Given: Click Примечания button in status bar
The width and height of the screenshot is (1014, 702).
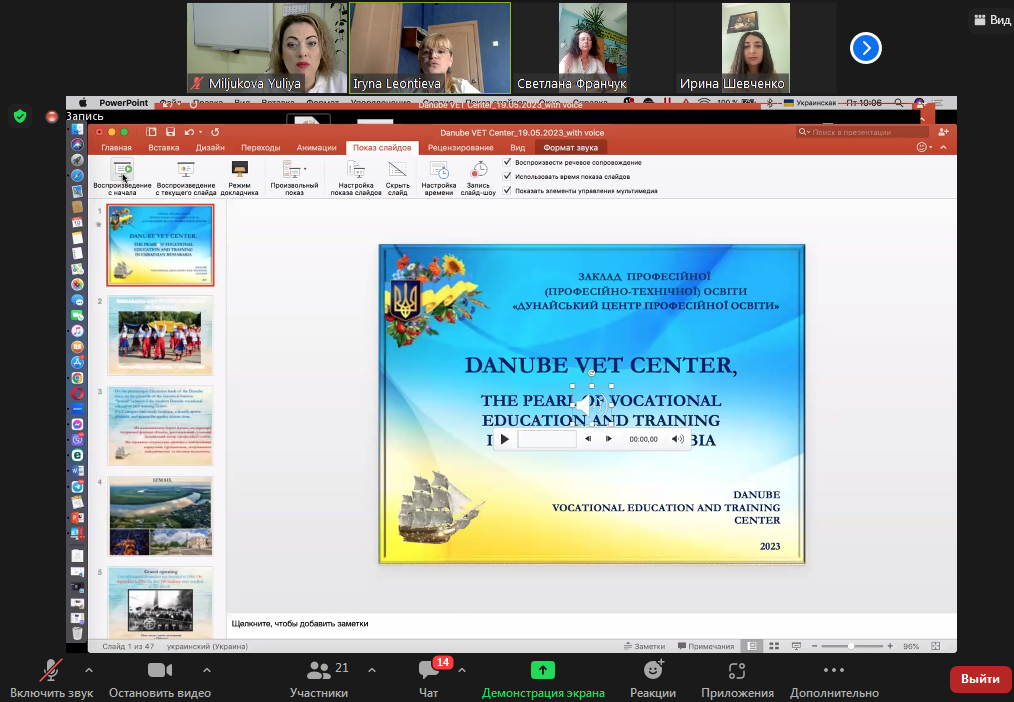Looking at the screenshot, I should tap(706, 646).
